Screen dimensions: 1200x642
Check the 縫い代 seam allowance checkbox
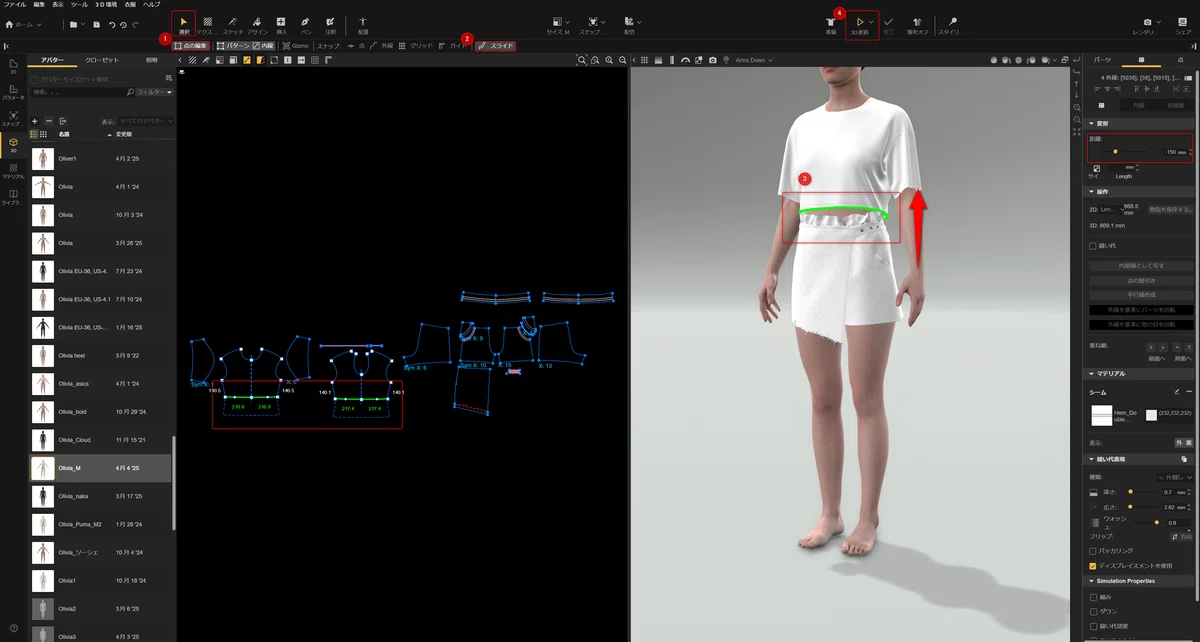[1093, 246]
